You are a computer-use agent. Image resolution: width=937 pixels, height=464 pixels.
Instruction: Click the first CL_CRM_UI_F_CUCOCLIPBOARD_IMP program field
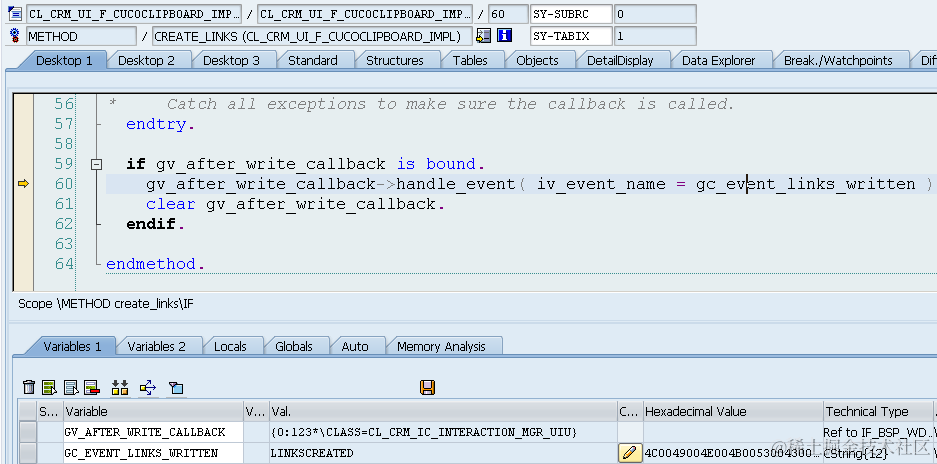click(134, 14)
